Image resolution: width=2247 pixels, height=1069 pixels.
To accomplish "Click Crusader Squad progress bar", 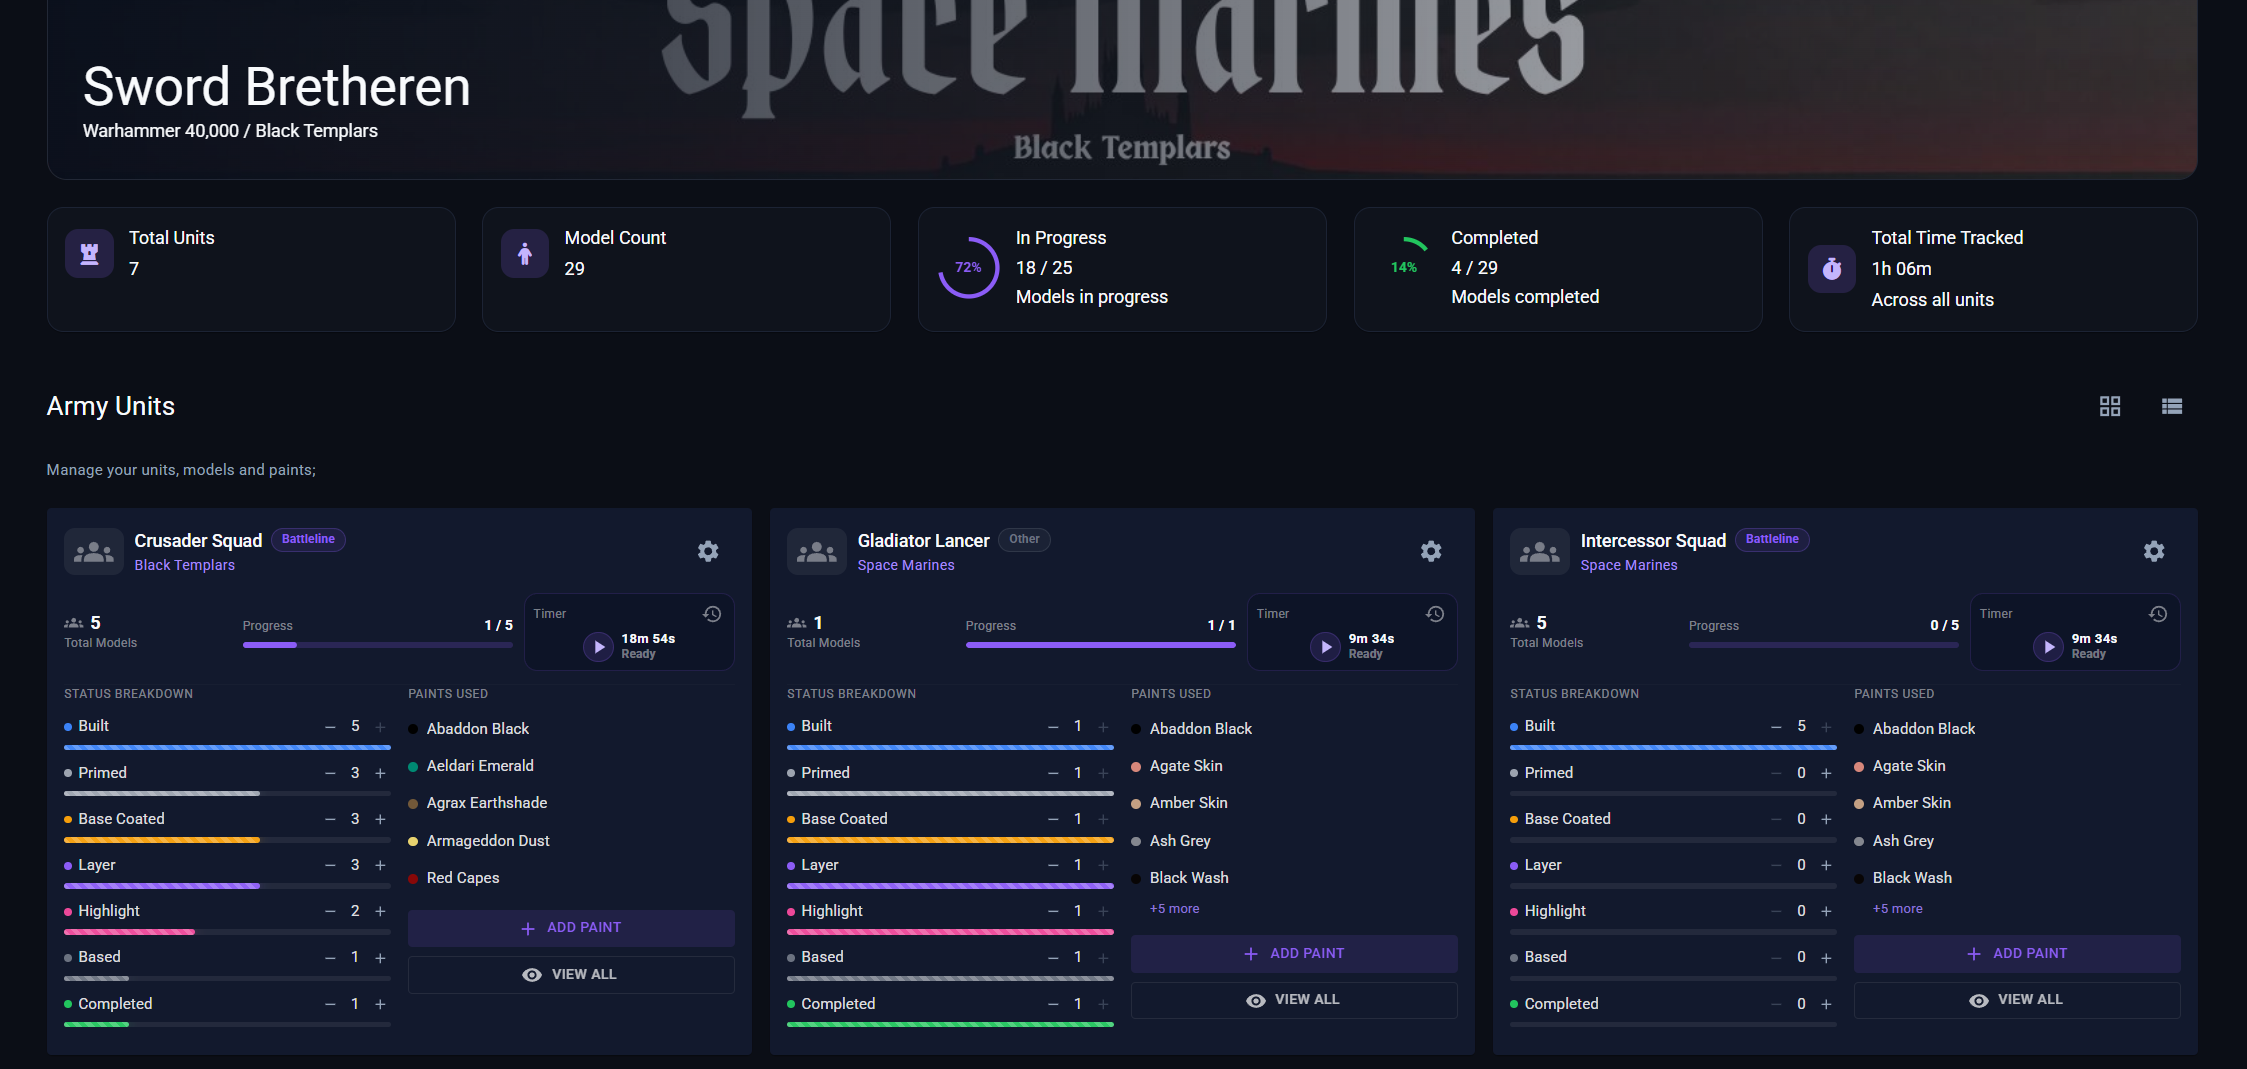I will point(378,645).
